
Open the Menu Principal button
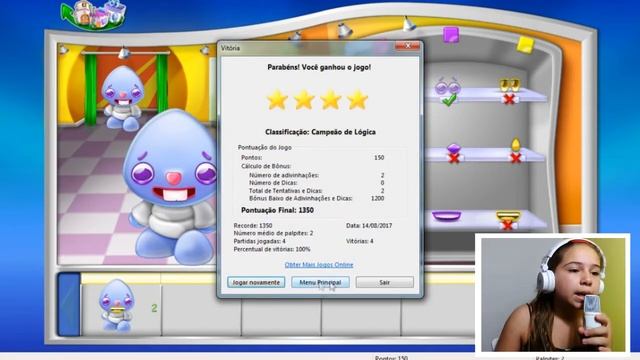[320, 282]
